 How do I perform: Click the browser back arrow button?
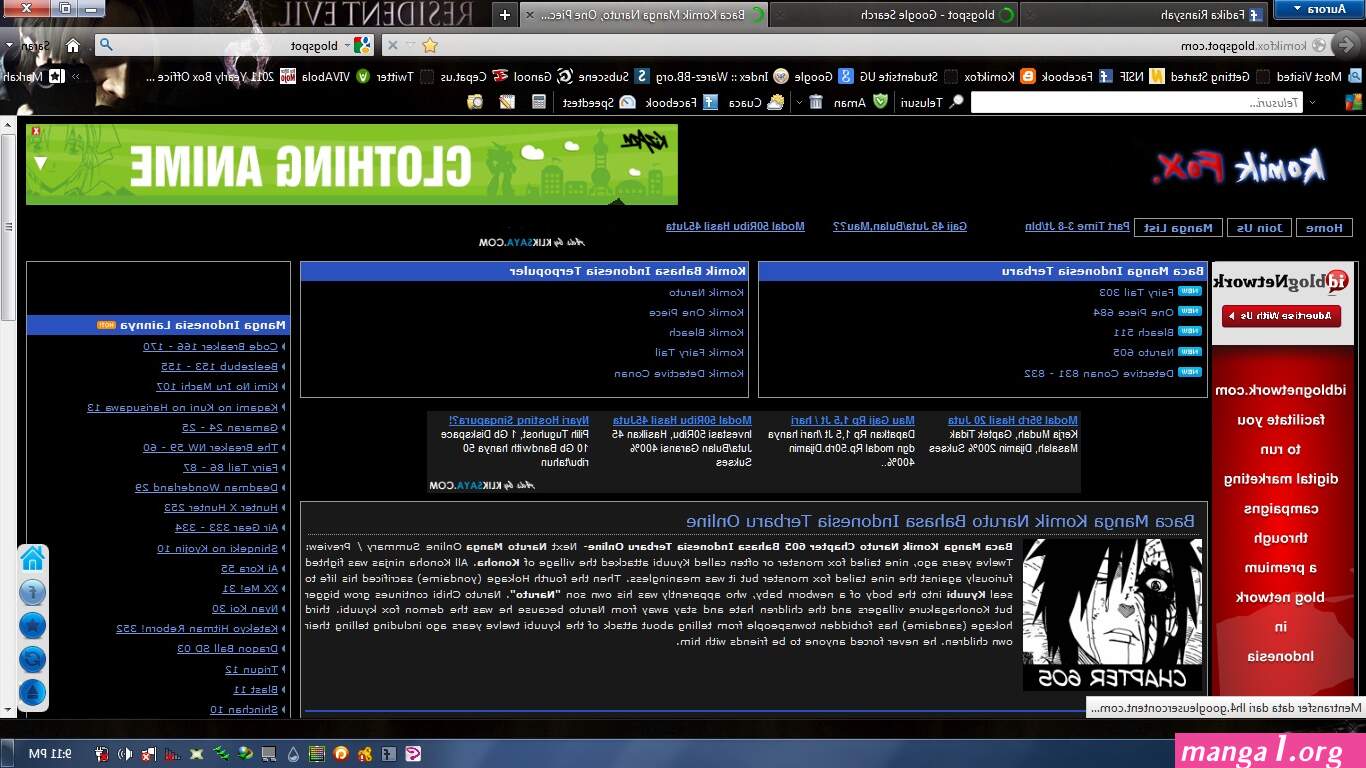(x=1347, y=45)
